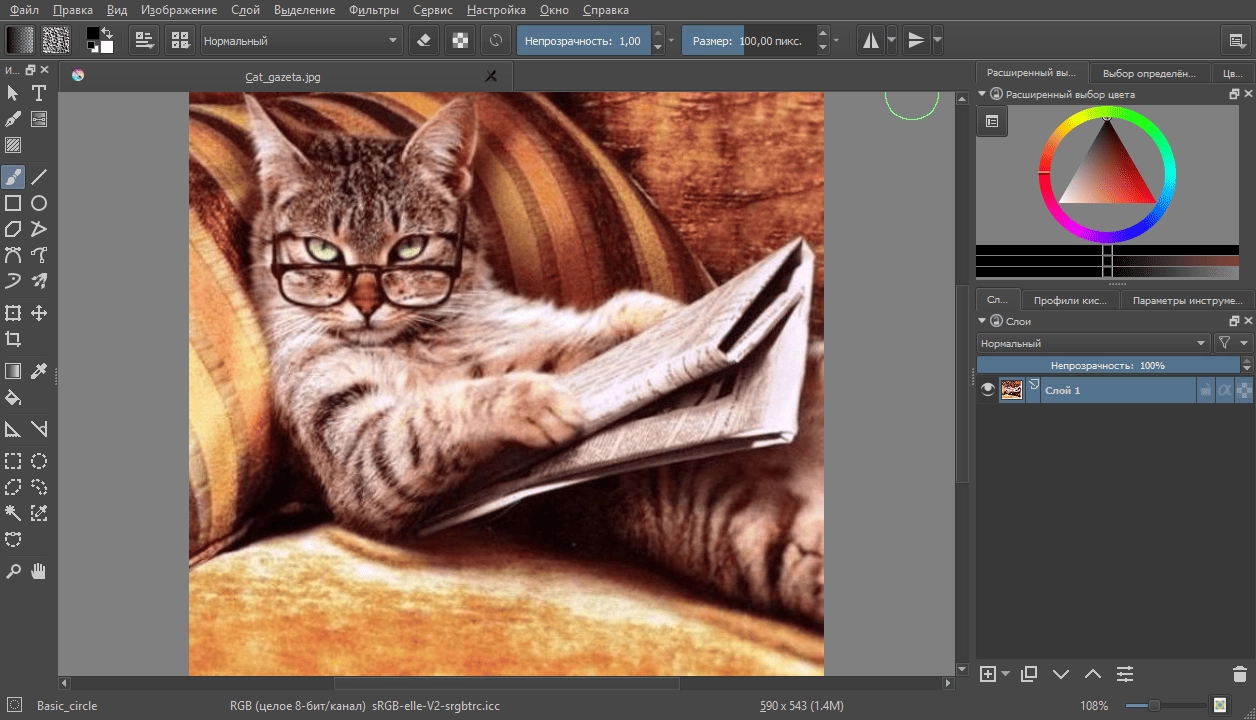The image size is (1256, 720).
Task: Expand dropdown arrow next to Непрозрачность slider
Action: point(671,41)
